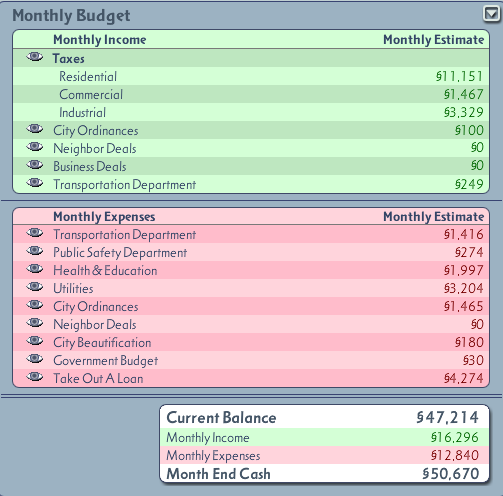This screenshot has width=503, height=496.
Task: Open the Take Out A Loan entry
Action: tap(251, 378)
